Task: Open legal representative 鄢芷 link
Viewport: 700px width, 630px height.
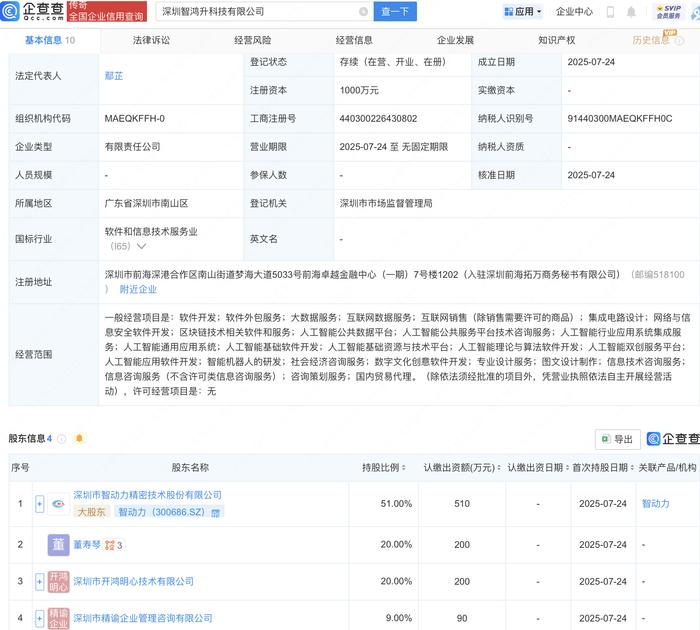Action: click(114, 76)
